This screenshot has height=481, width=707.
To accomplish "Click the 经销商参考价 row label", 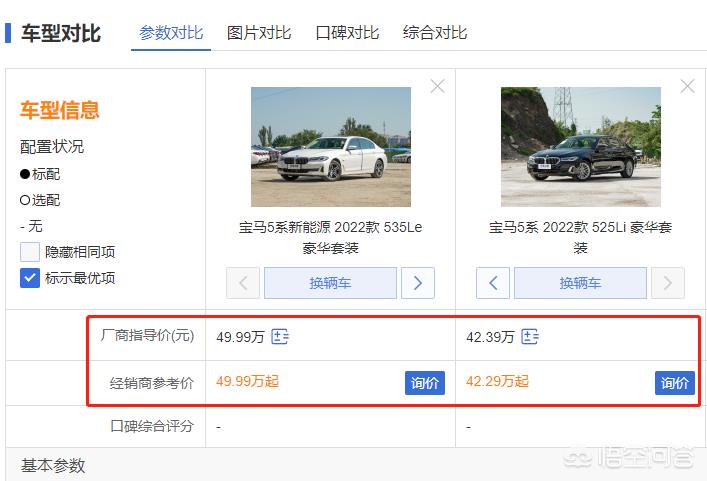I will (152, 383).
